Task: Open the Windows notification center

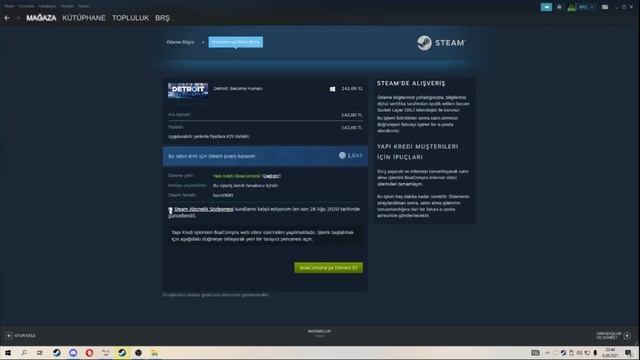Action: click(x=629, y=353)
